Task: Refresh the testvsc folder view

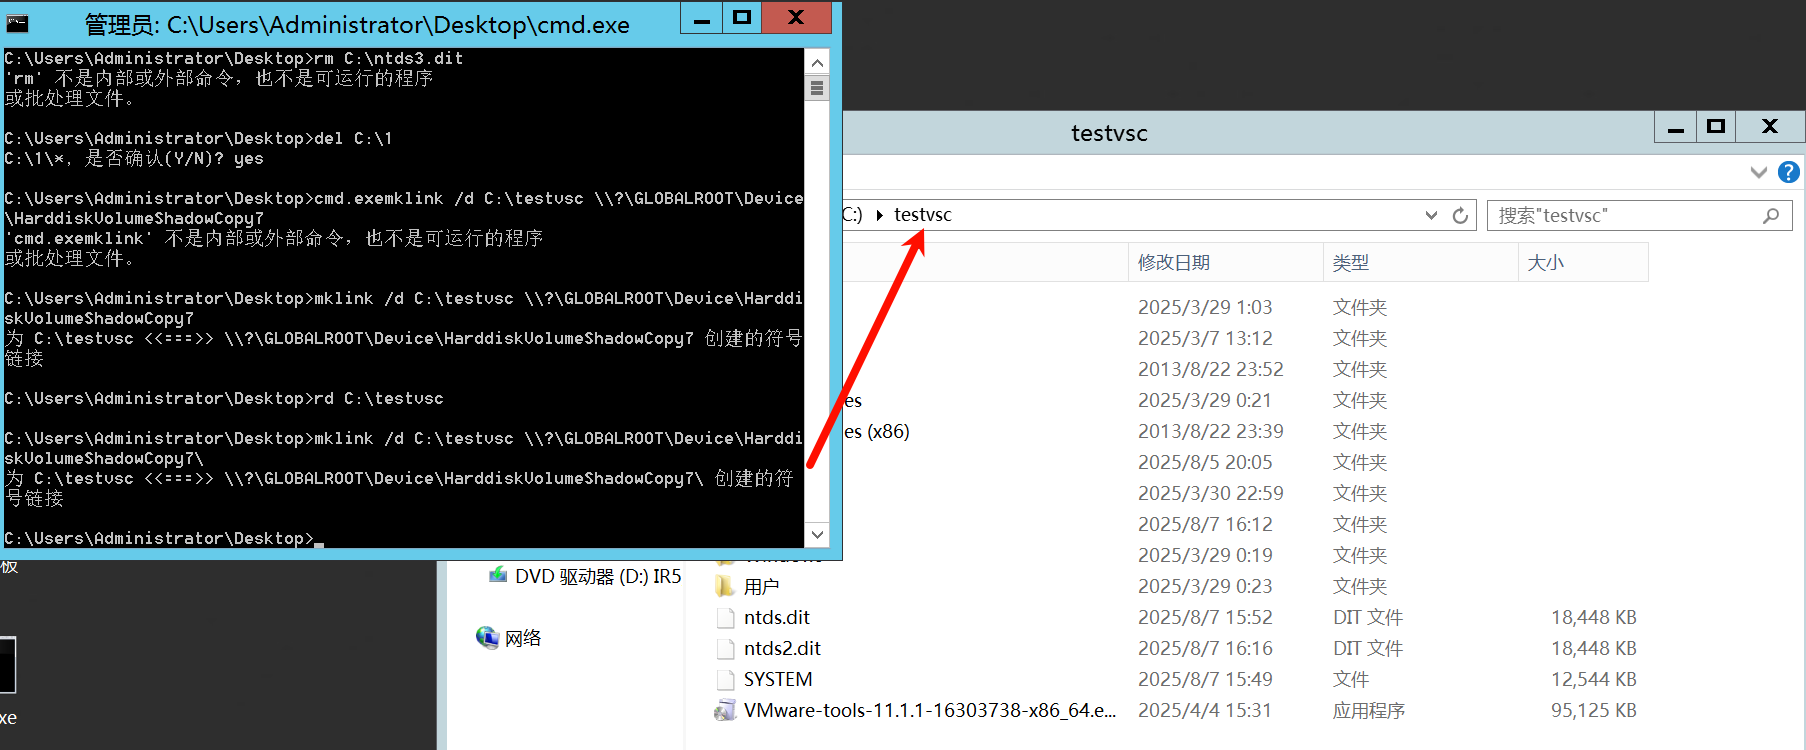Action: [1460, 215]
